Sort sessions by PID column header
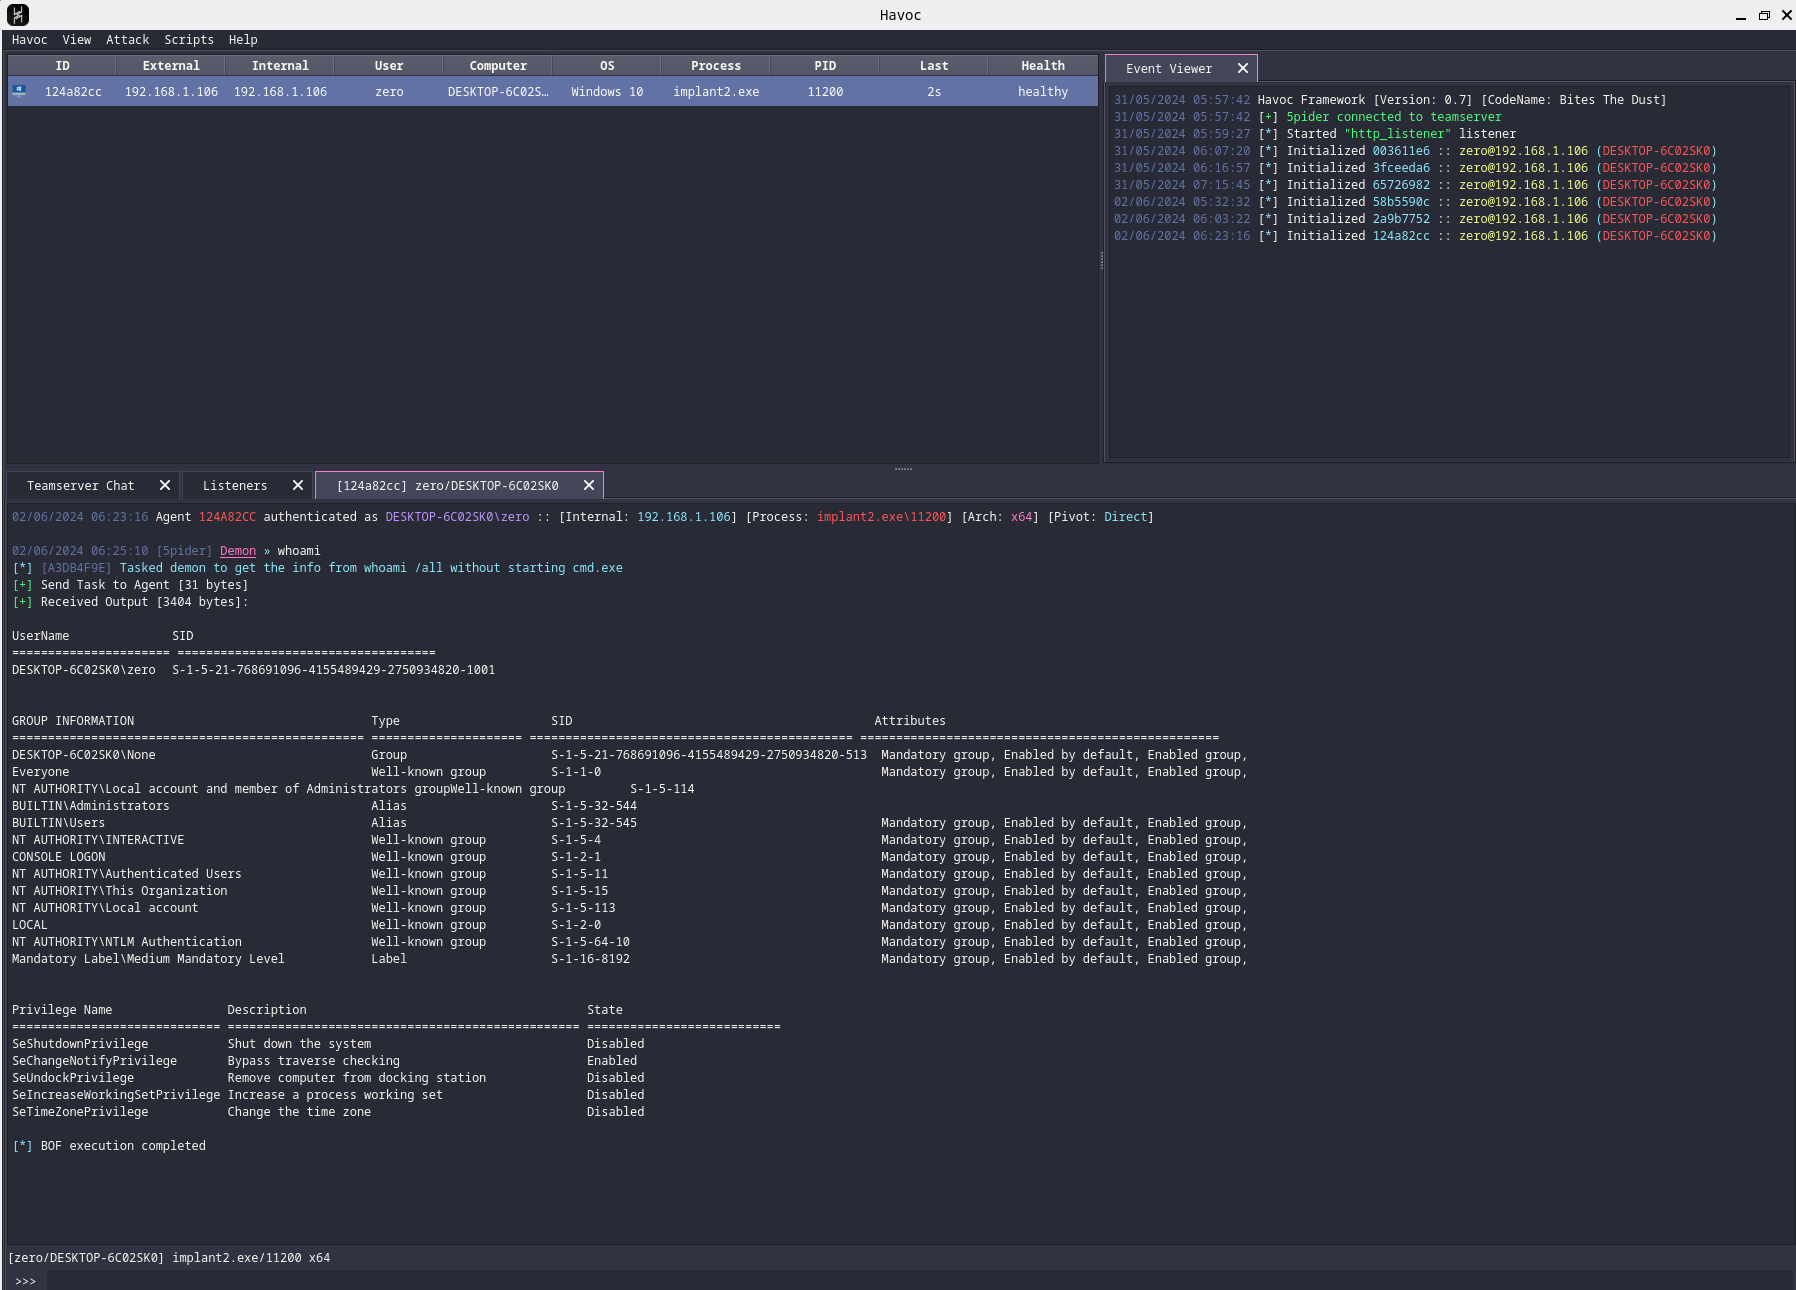This screenshot has height=1290, width=1796. [825, 65]
